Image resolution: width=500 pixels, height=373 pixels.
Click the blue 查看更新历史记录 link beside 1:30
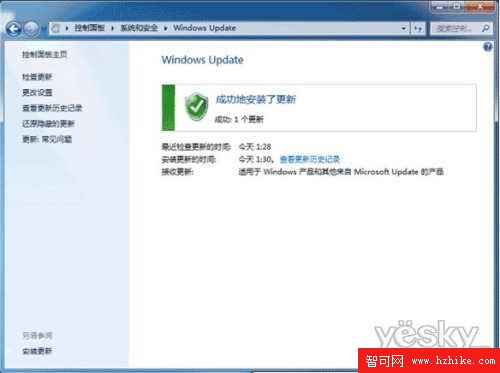point(310,159)
